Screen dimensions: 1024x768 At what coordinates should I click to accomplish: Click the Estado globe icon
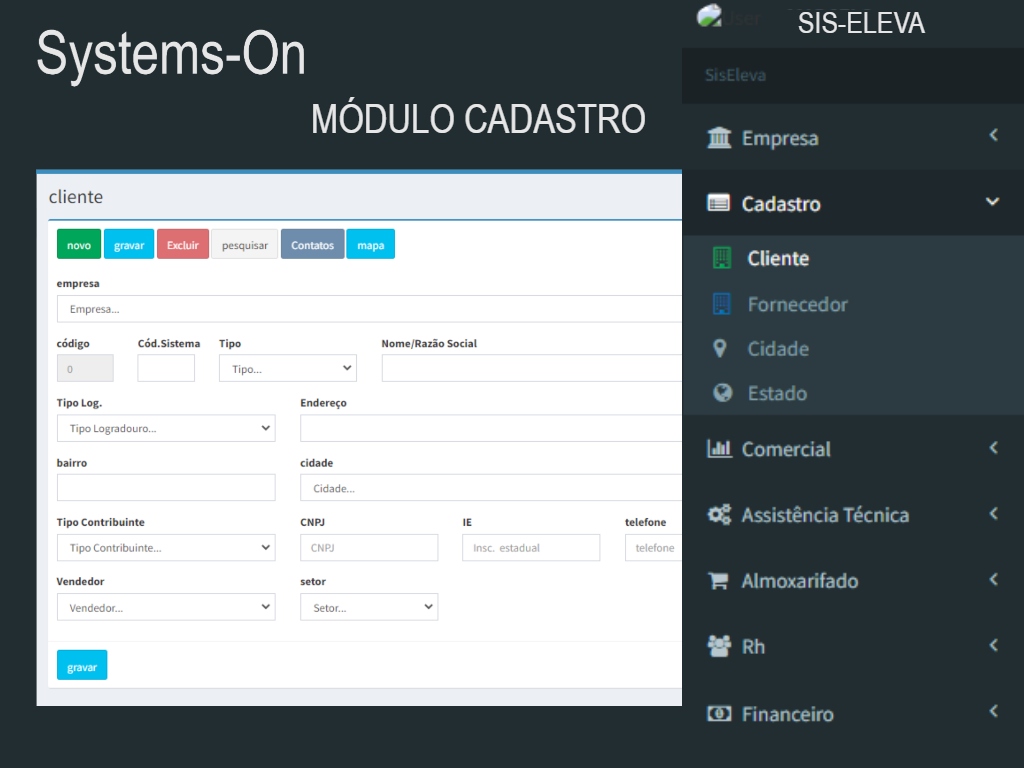point(722,392)
